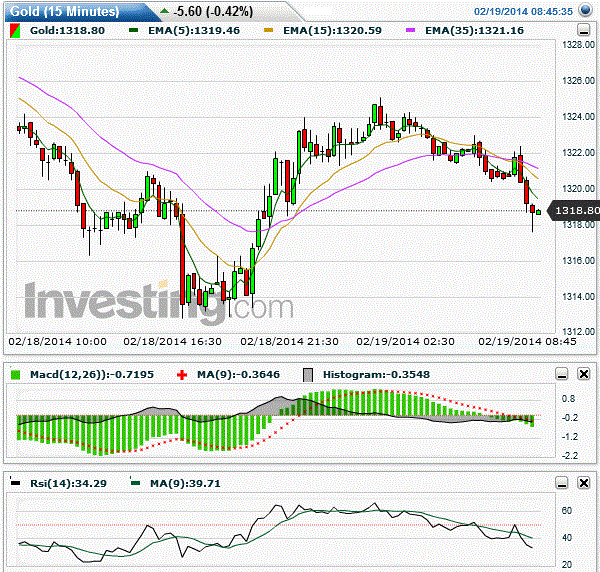600x572 pixels.
Task: Click the -5.60 (-0.42%) change value
Action: (213, 11)
